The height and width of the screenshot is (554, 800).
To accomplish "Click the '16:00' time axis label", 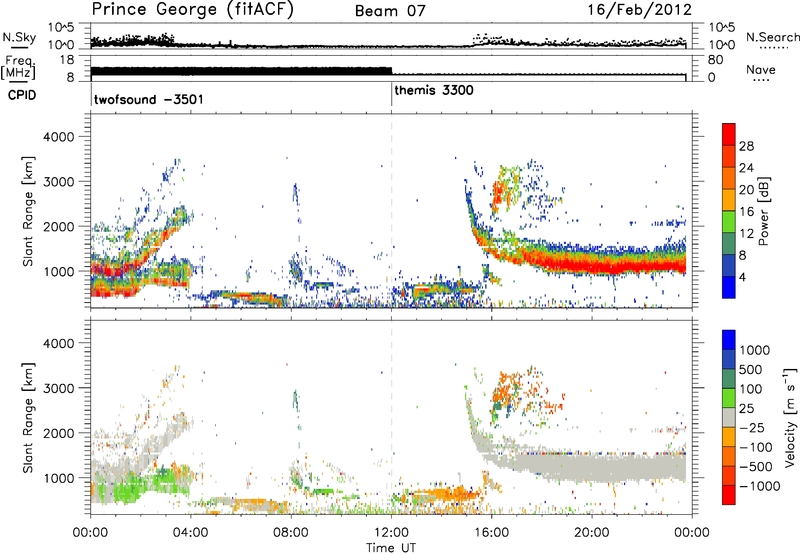I will tap(492, 533).
